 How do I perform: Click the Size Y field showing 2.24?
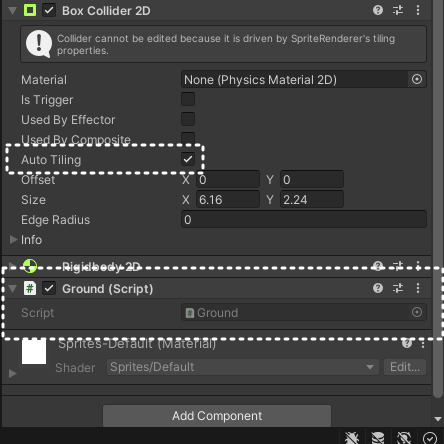coord(312,200)
